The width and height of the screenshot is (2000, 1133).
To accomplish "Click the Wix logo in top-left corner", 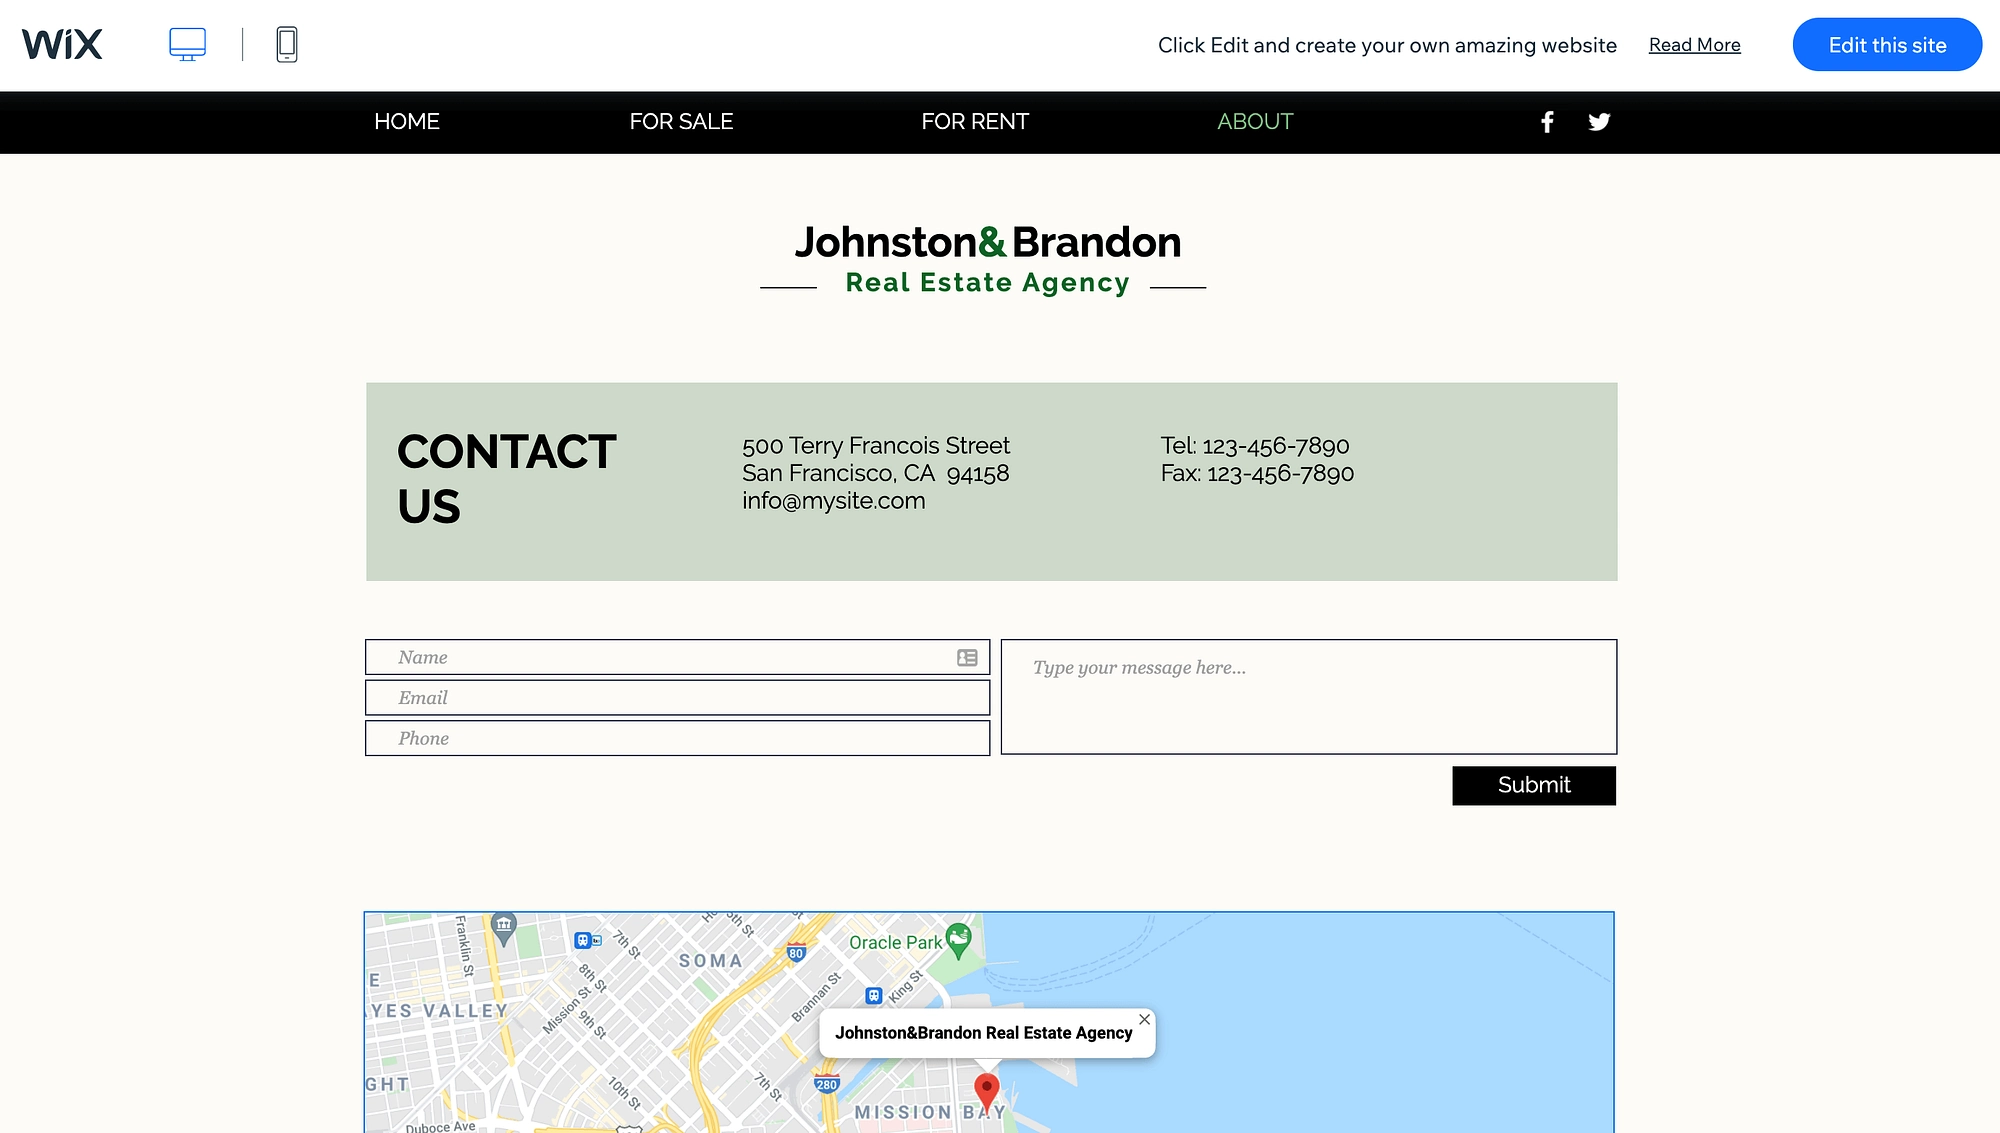I will pyautogui.click(x=60, y=44).
